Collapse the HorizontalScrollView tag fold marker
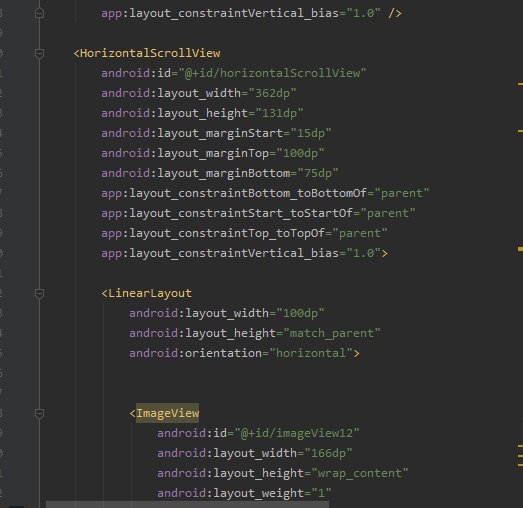This screenshot has width=523, height=508. (x=39, y=53)
